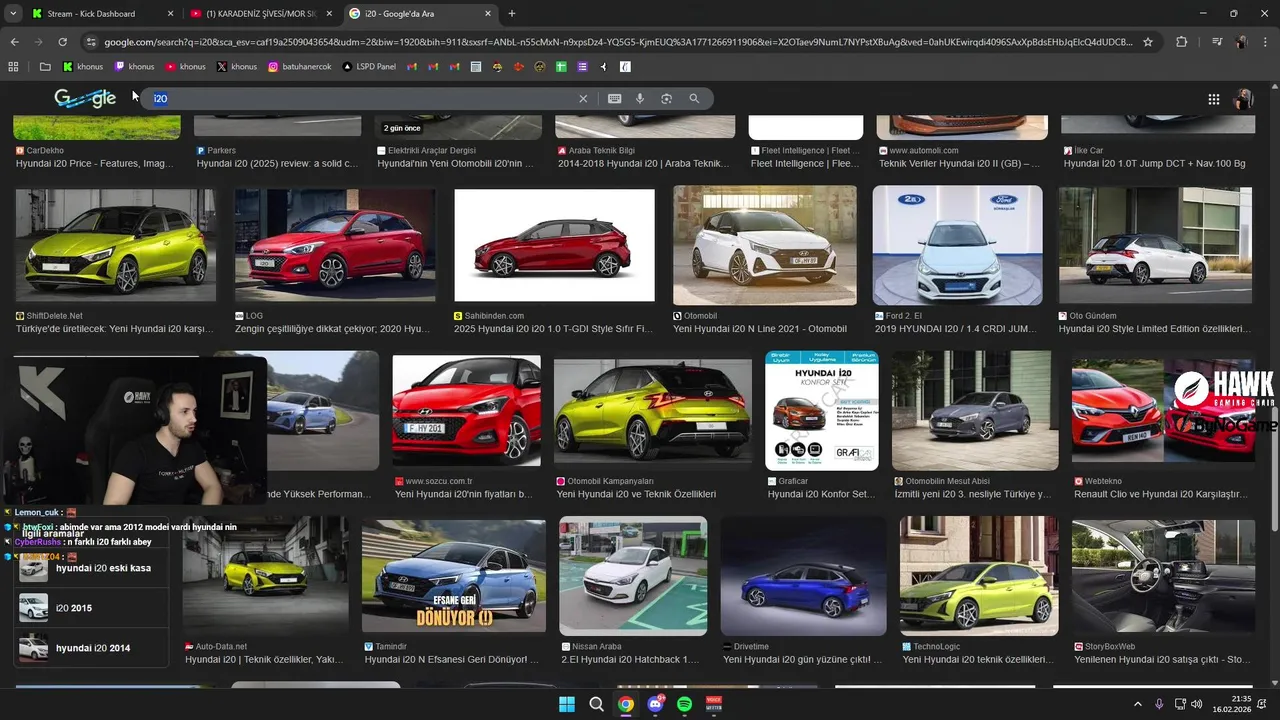Start voice search with microphone
Screen dimensions: 1280x720
click(x=640, y=98)
